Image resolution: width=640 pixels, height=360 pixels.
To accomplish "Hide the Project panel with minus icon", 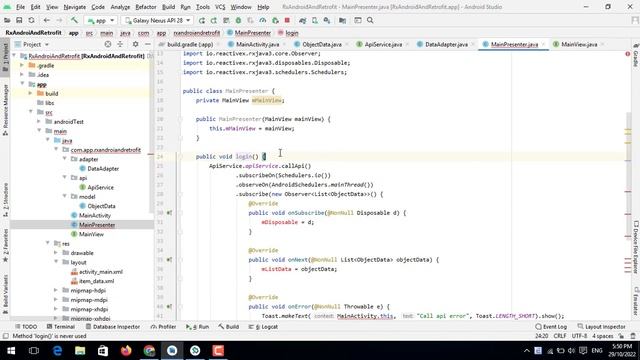I will coord(148,44).
